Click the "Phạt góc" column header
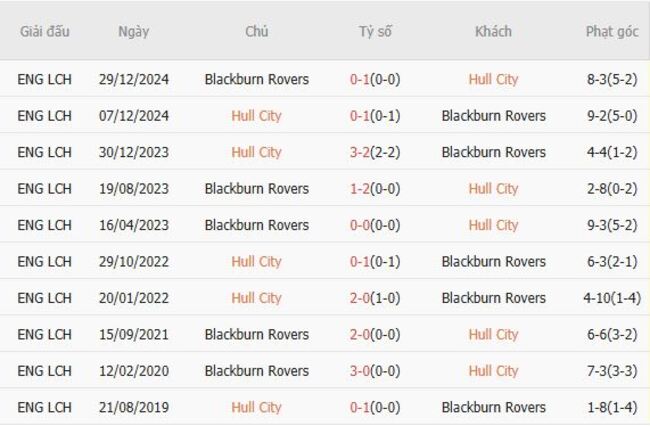Viewport: 650px width, 426px height. point(611,31)
